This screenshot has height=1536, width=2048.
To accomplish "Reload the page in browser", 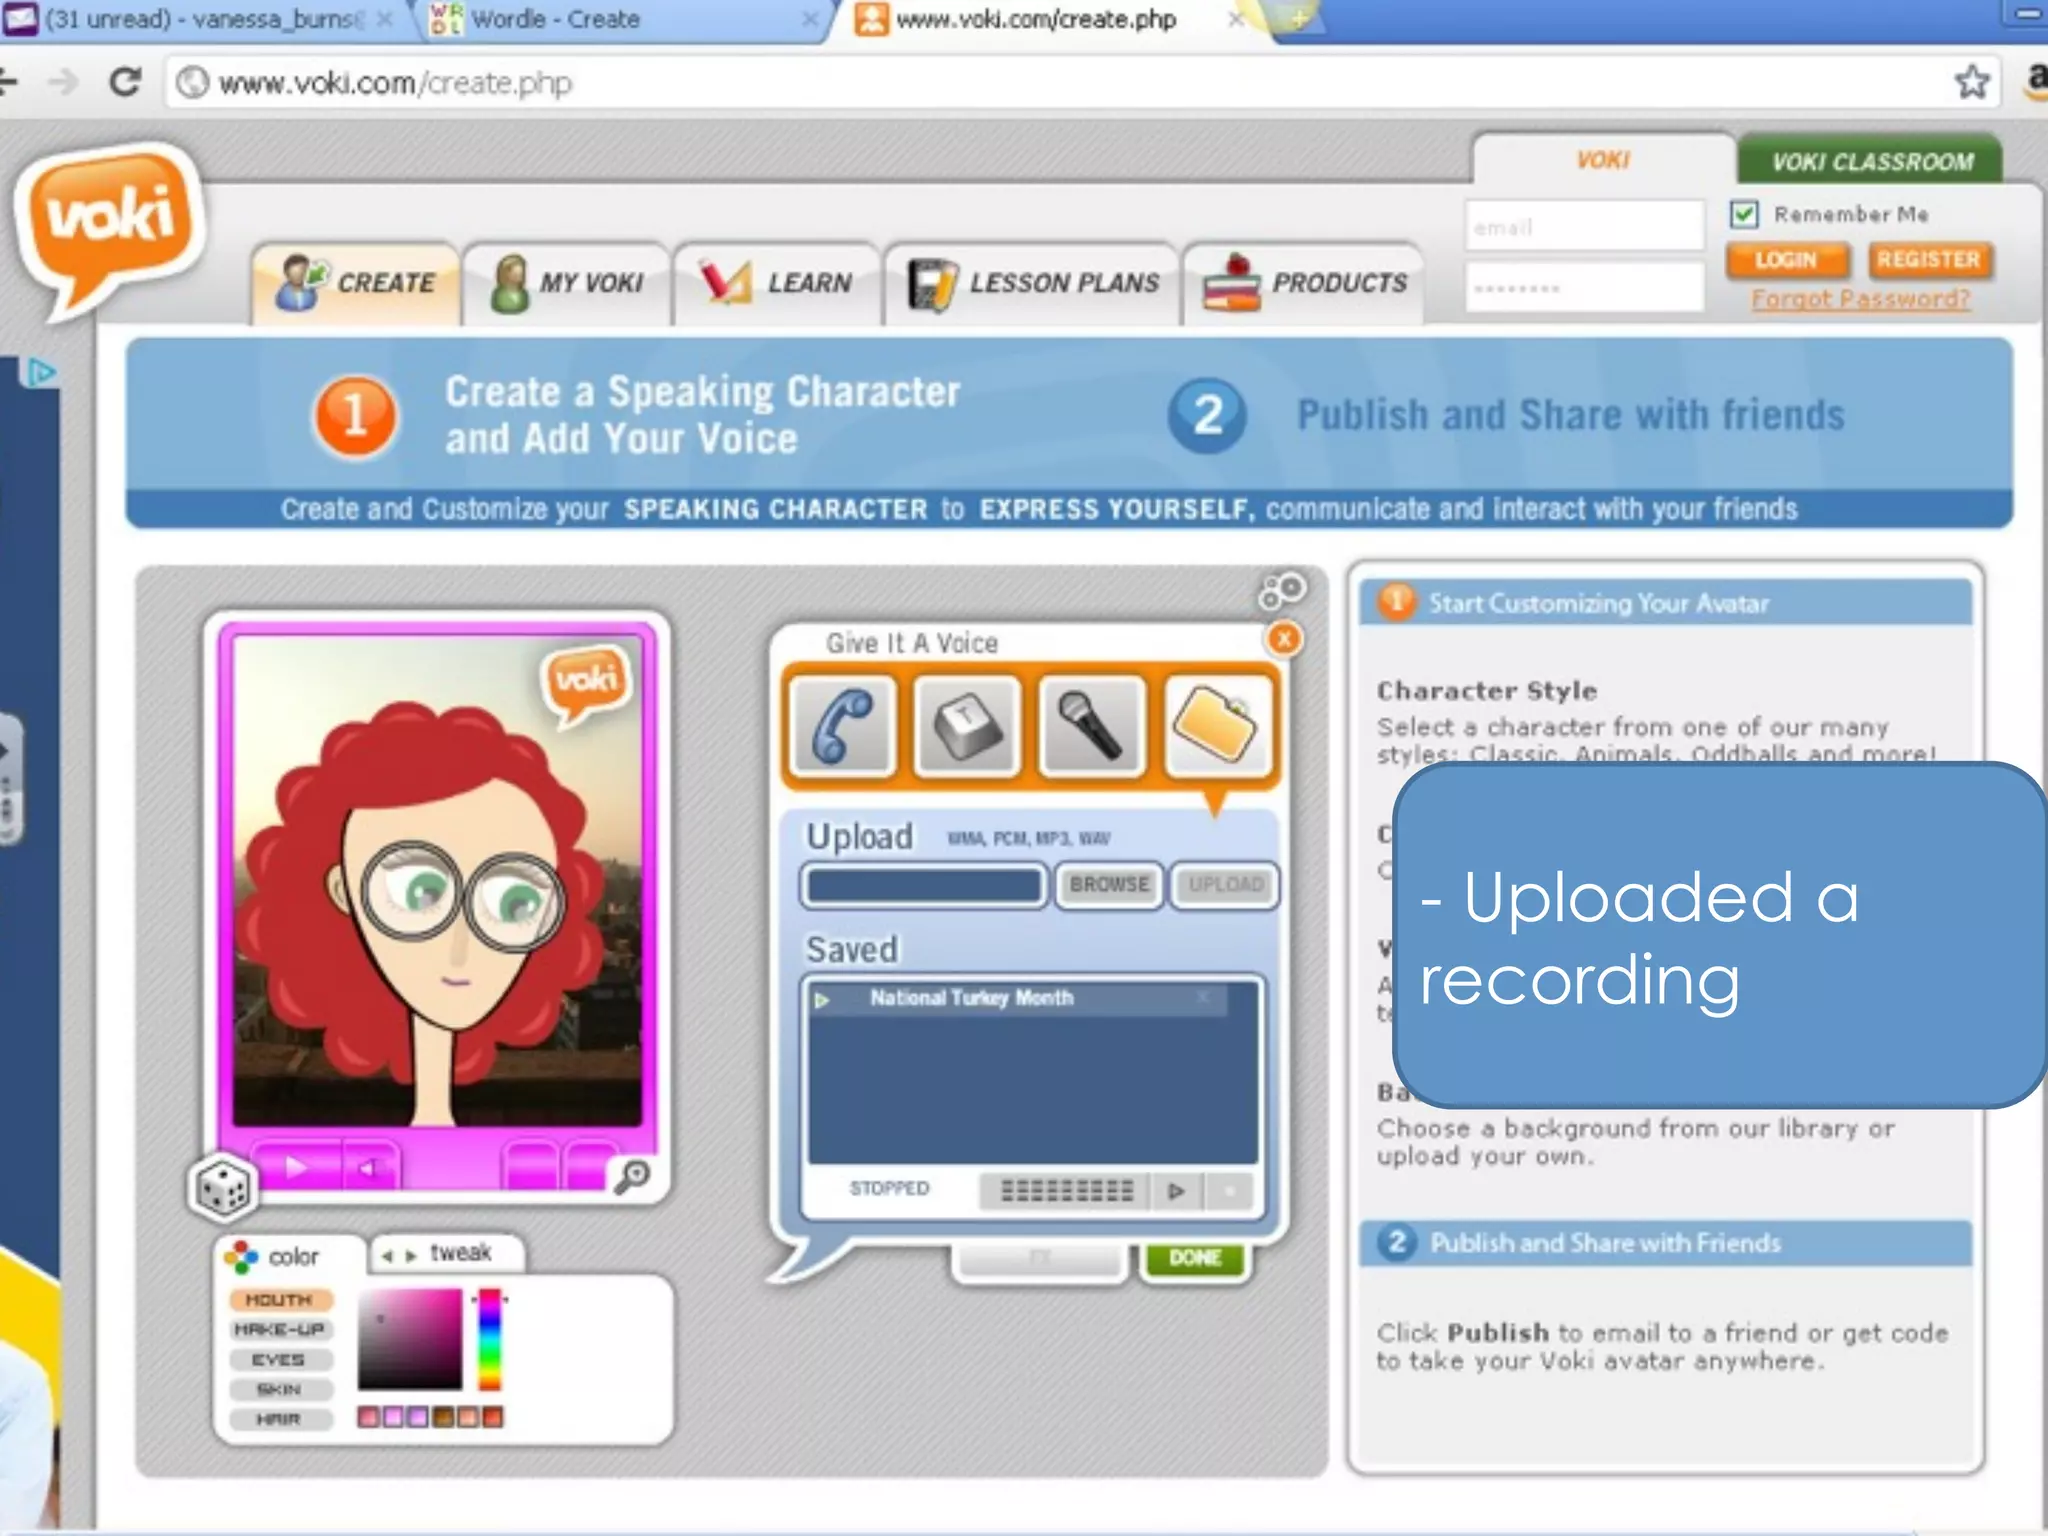I will pos(125,82).
